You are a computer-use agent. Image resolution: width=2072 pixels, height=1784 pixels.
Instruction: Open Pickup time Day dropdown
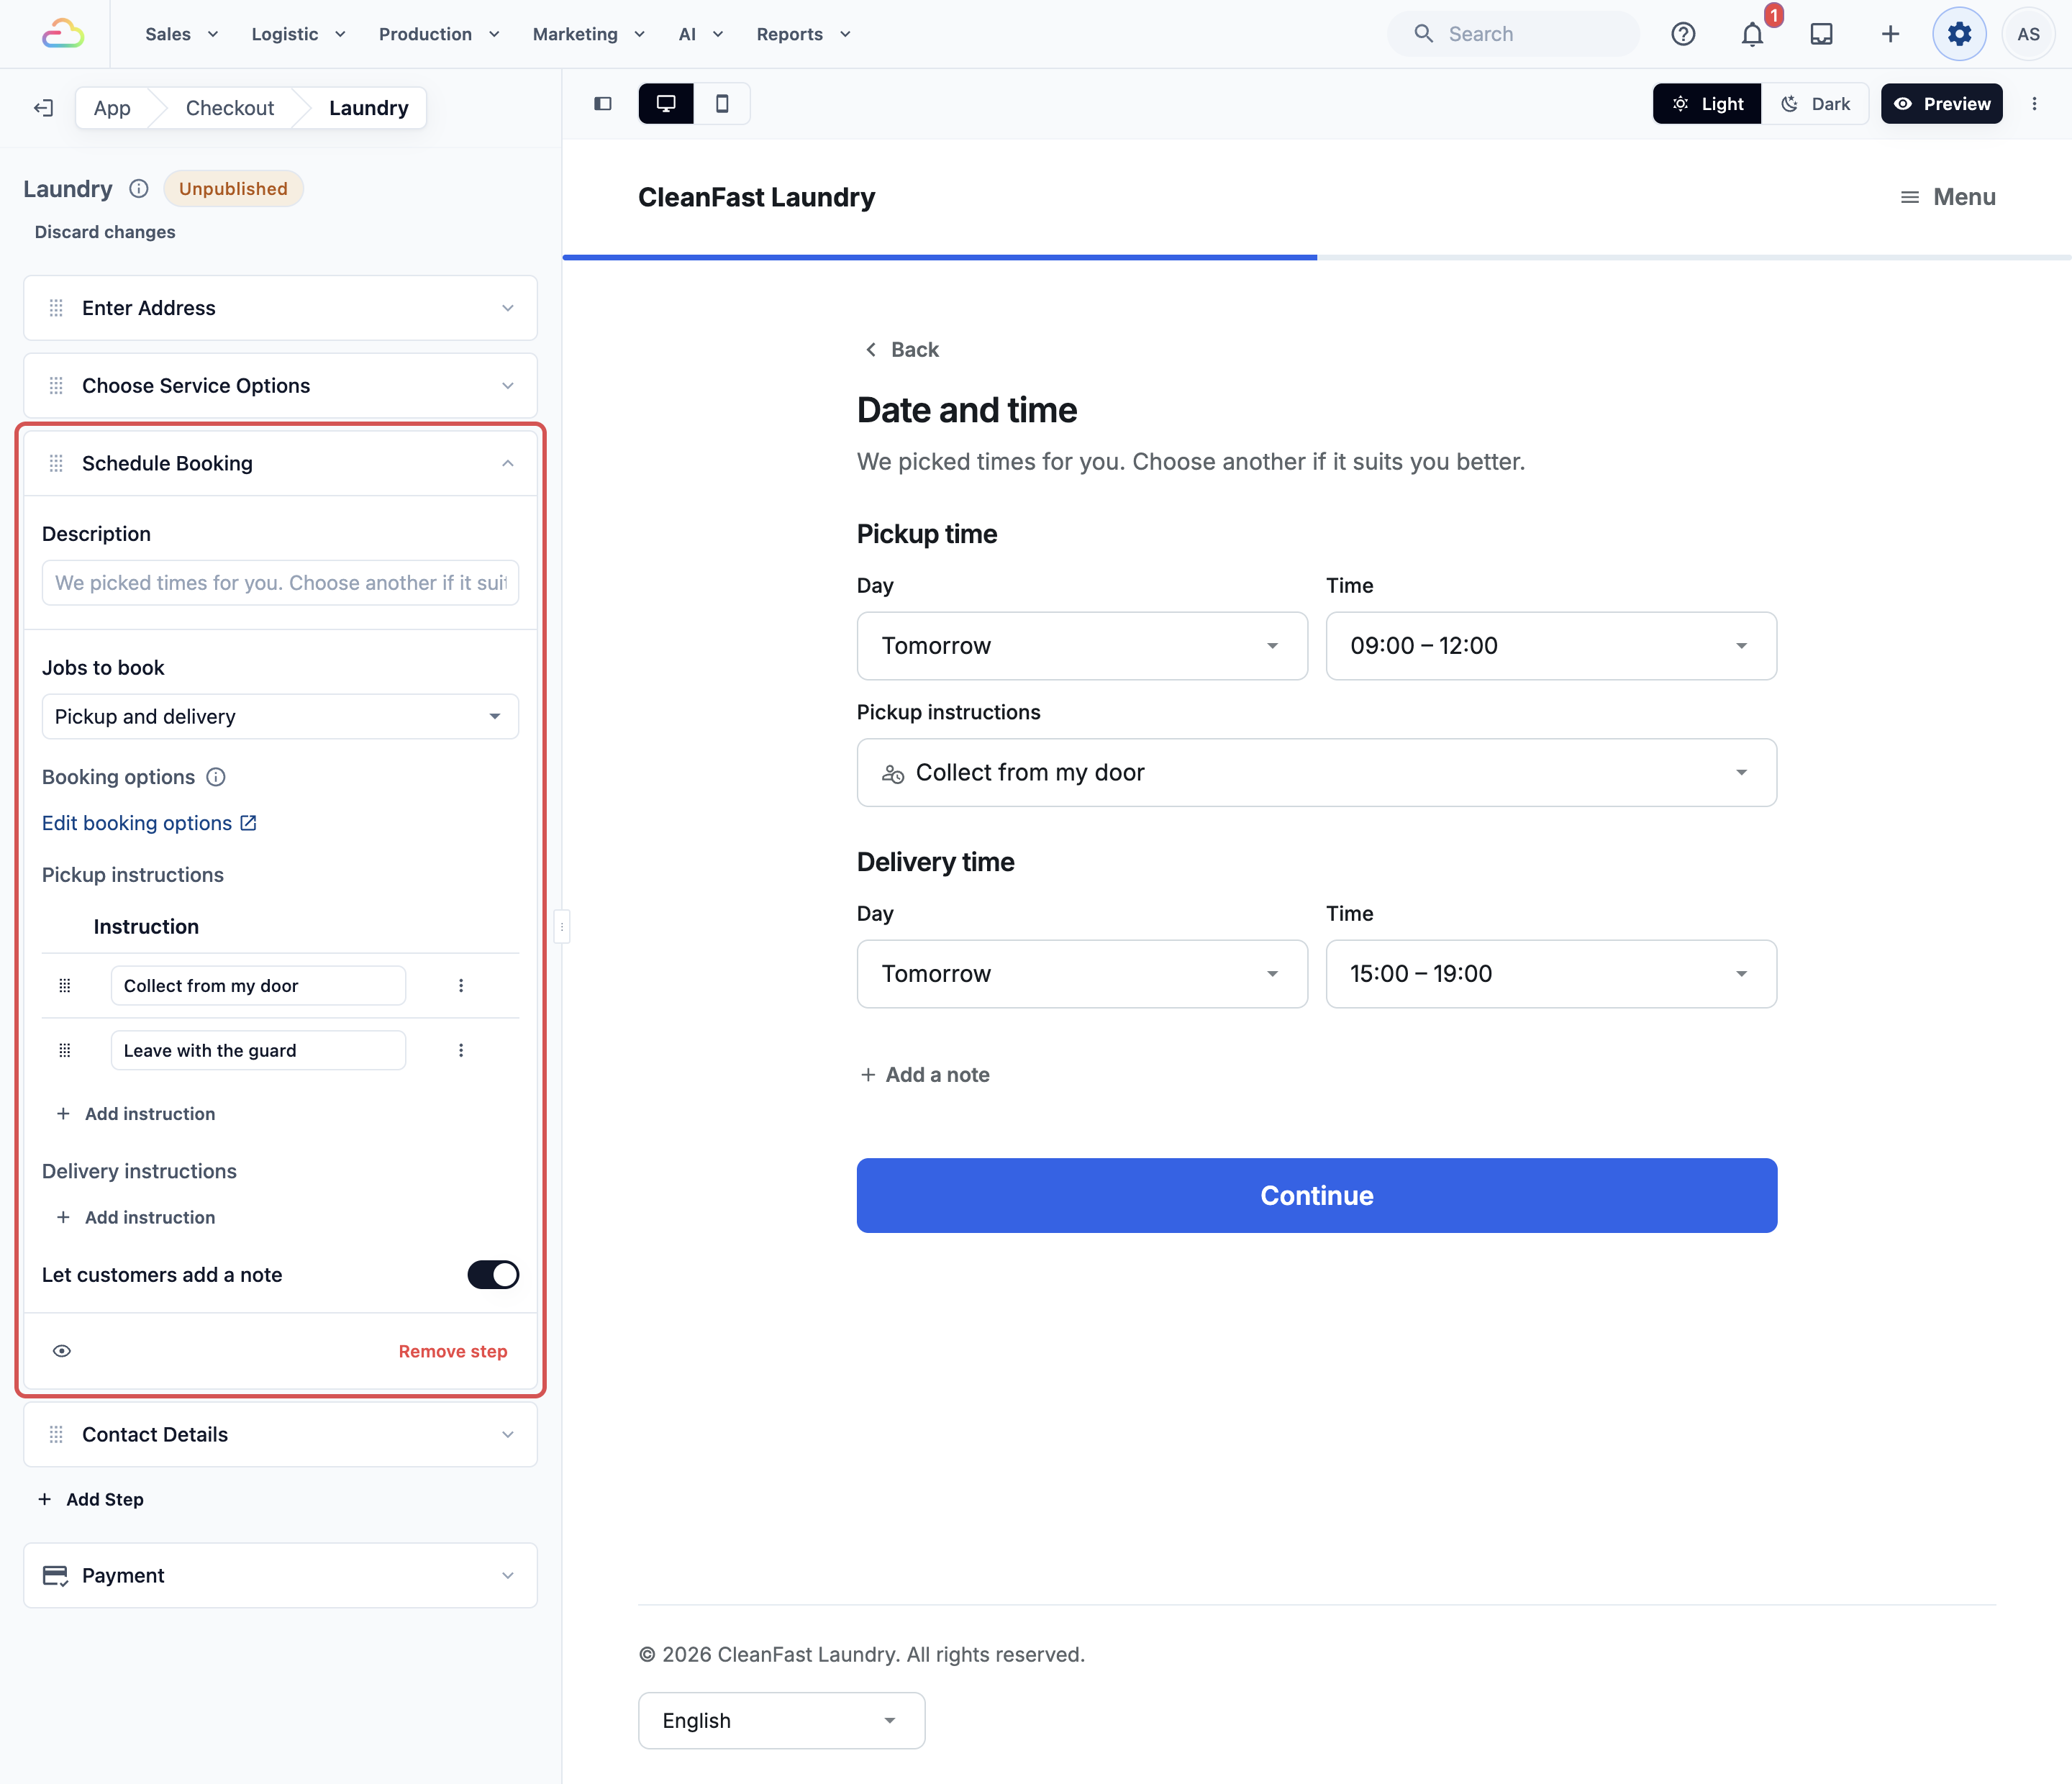pos(1082,646)
